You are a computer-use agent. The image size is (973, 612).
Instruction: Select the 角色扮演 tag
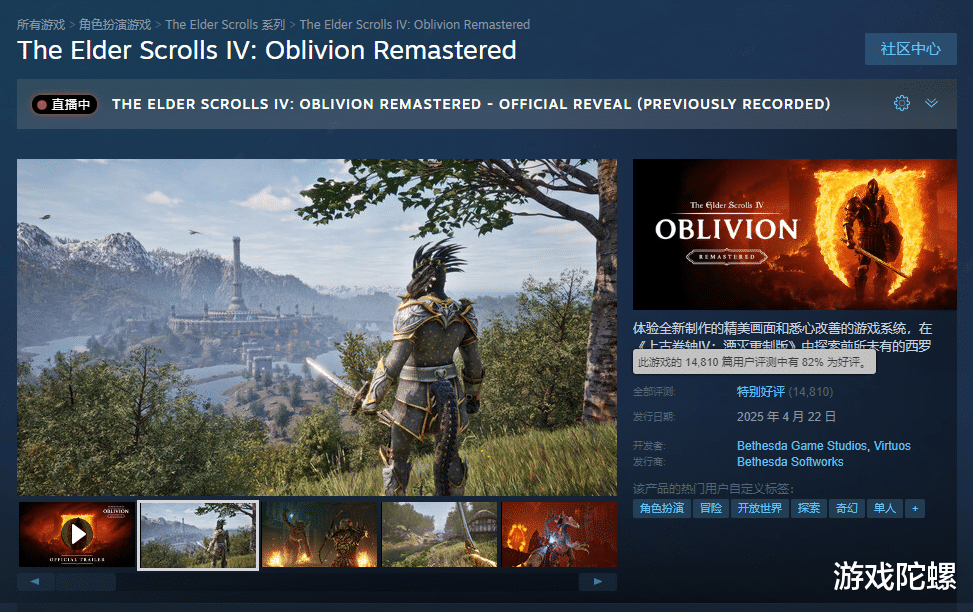(x=661, y=508)
